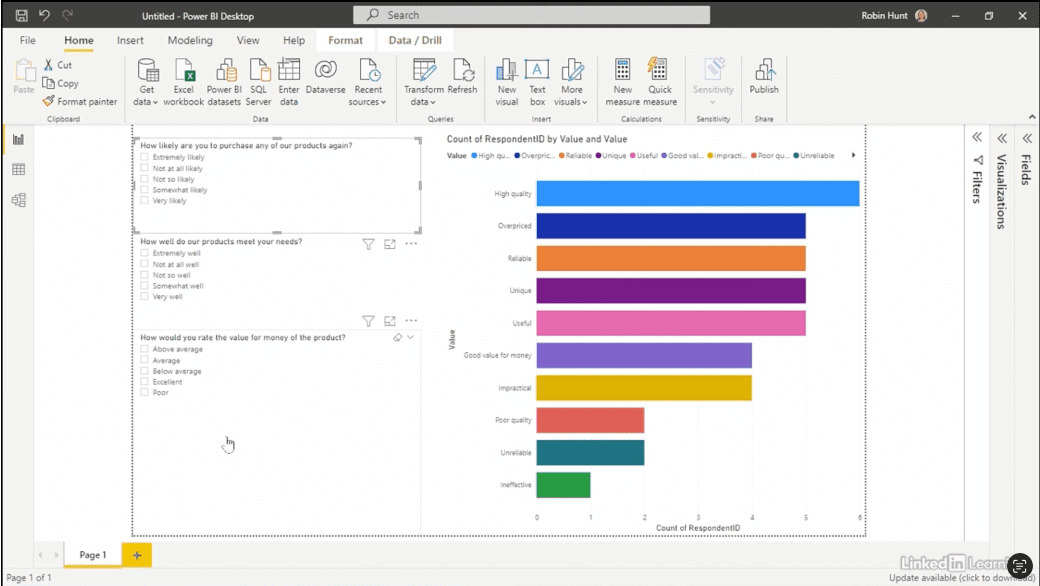
Task: Connect to SQL Server
Action: 259,82
